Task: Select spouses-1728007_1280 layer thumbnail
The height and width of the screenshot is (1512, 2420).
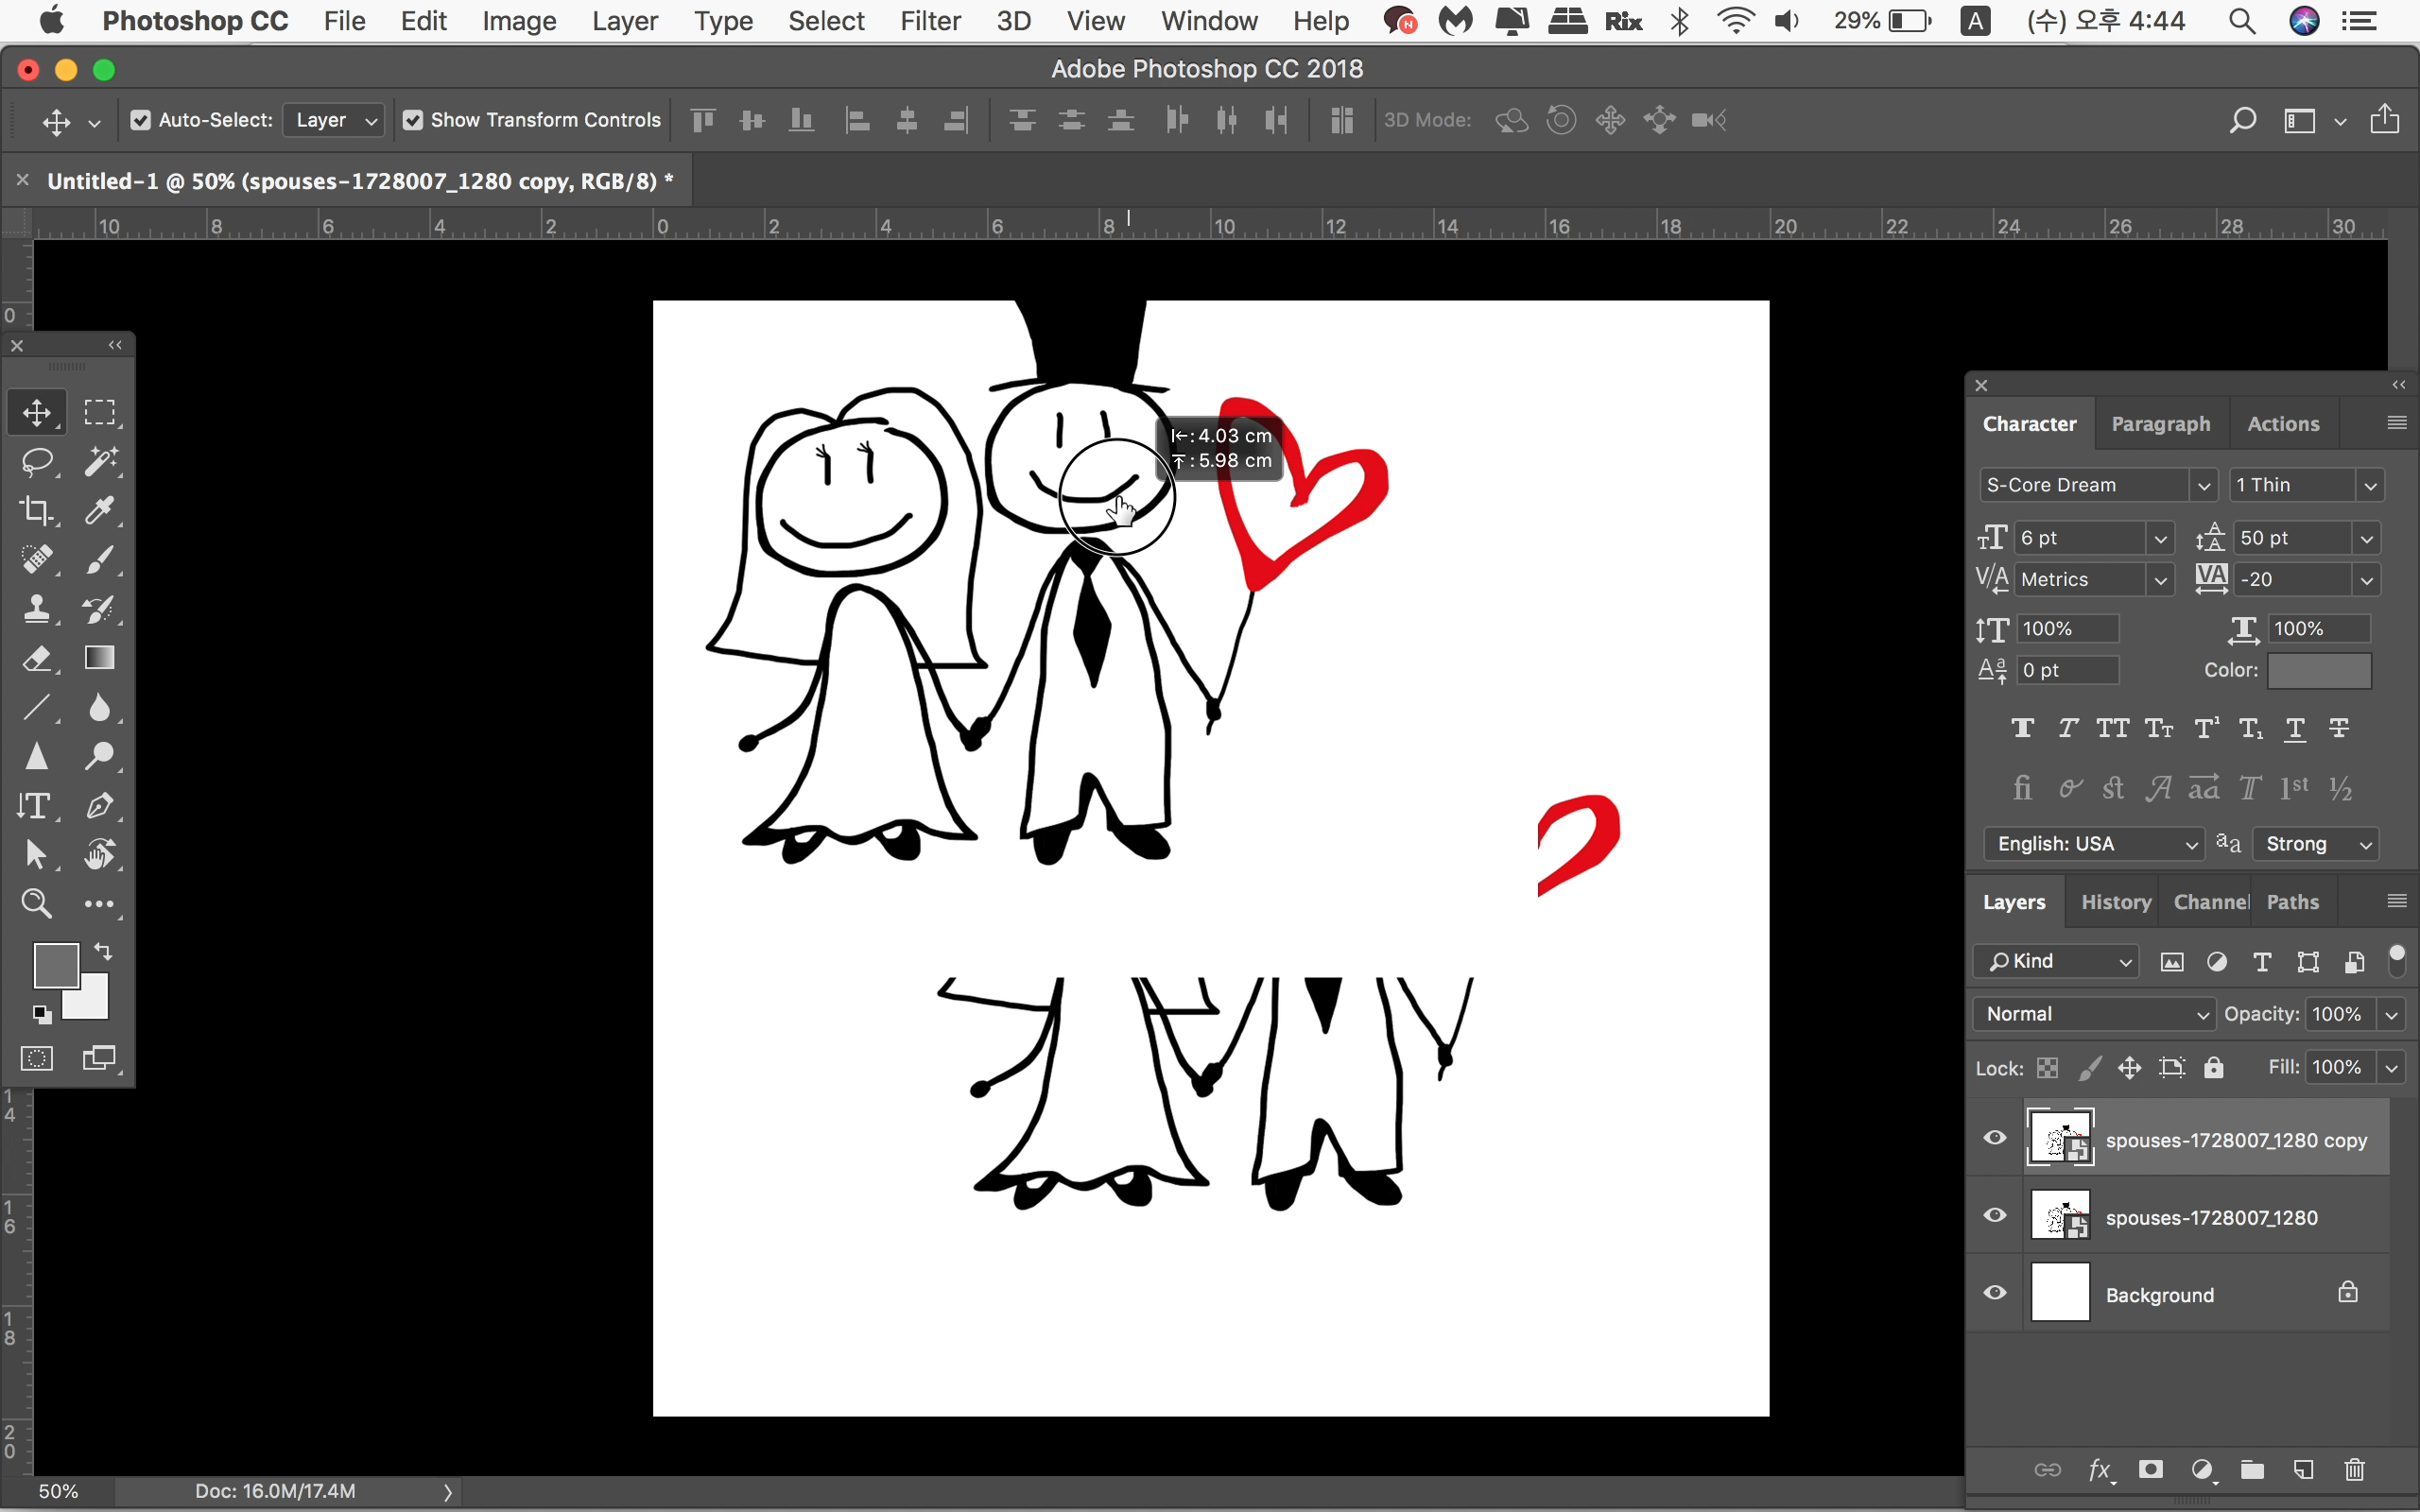Action: [x=2060, y=1217]
